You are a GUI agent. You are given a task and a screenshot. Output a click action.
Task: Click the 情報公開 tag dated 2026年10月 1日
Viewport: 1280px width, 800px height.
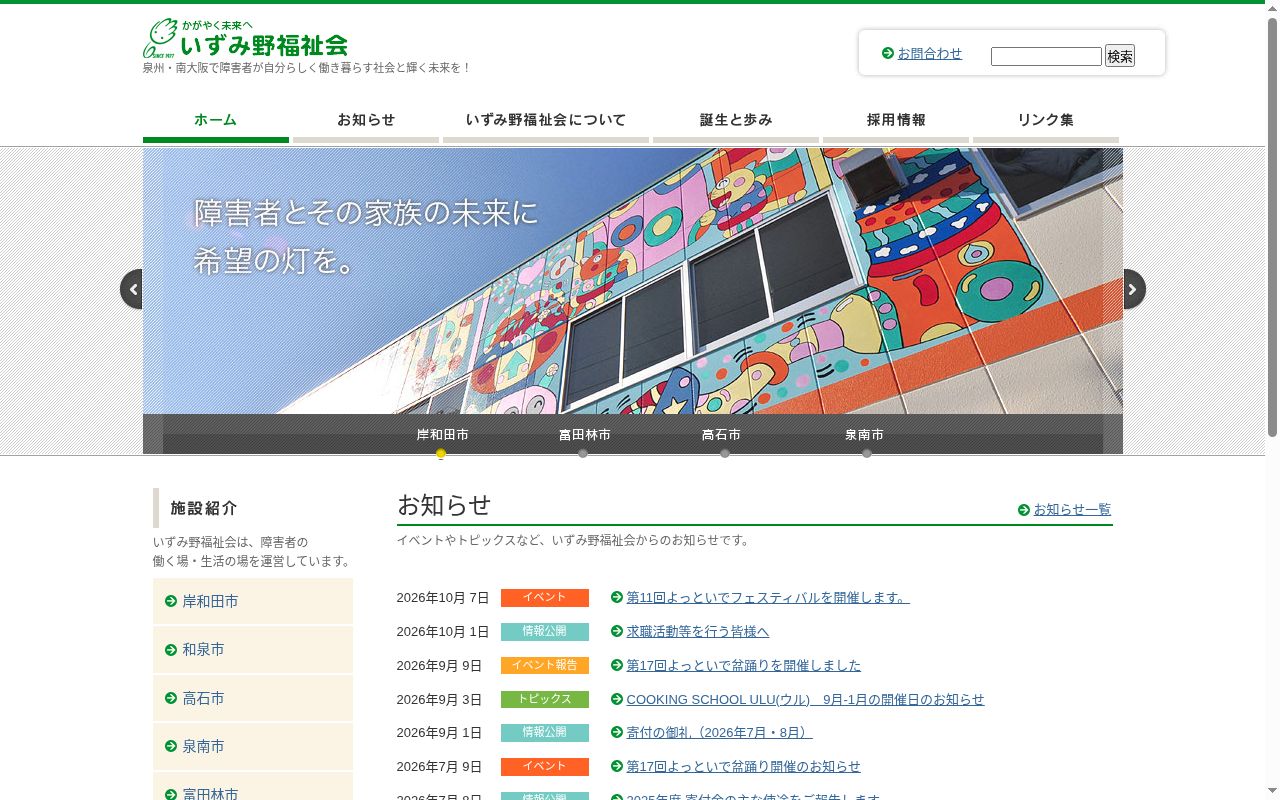(545, 632)
